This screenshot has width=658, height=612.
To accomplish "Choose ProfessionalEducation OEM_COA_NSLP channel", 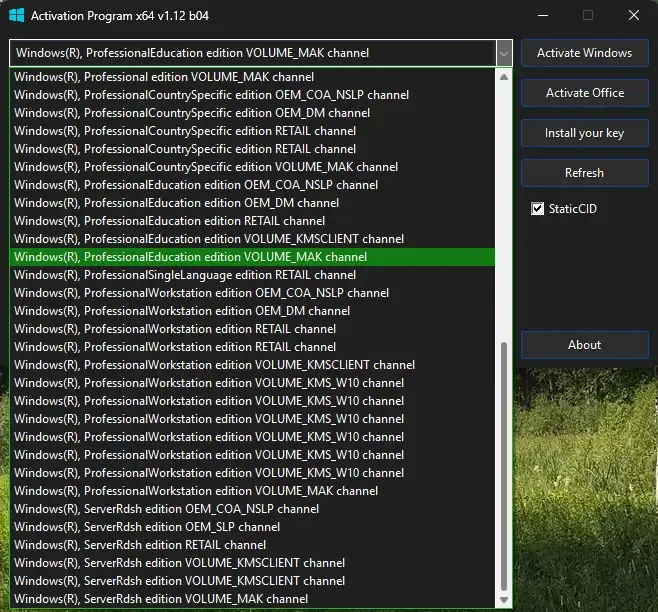I will 252,185.
